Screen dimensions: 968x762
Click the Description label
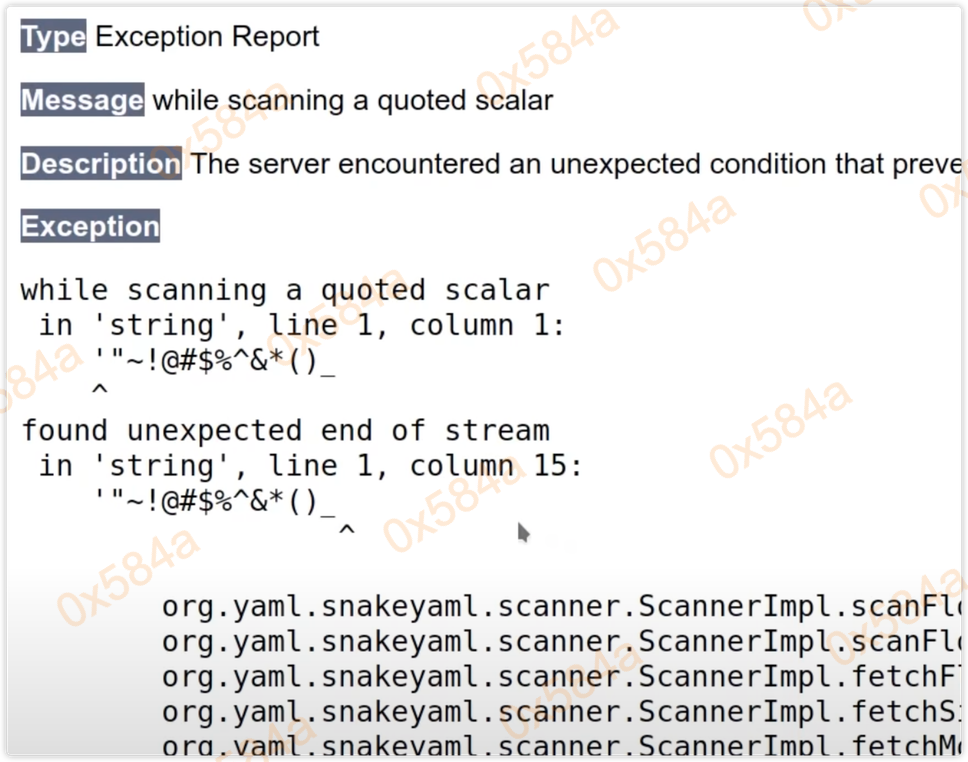[x=100, y=164]
